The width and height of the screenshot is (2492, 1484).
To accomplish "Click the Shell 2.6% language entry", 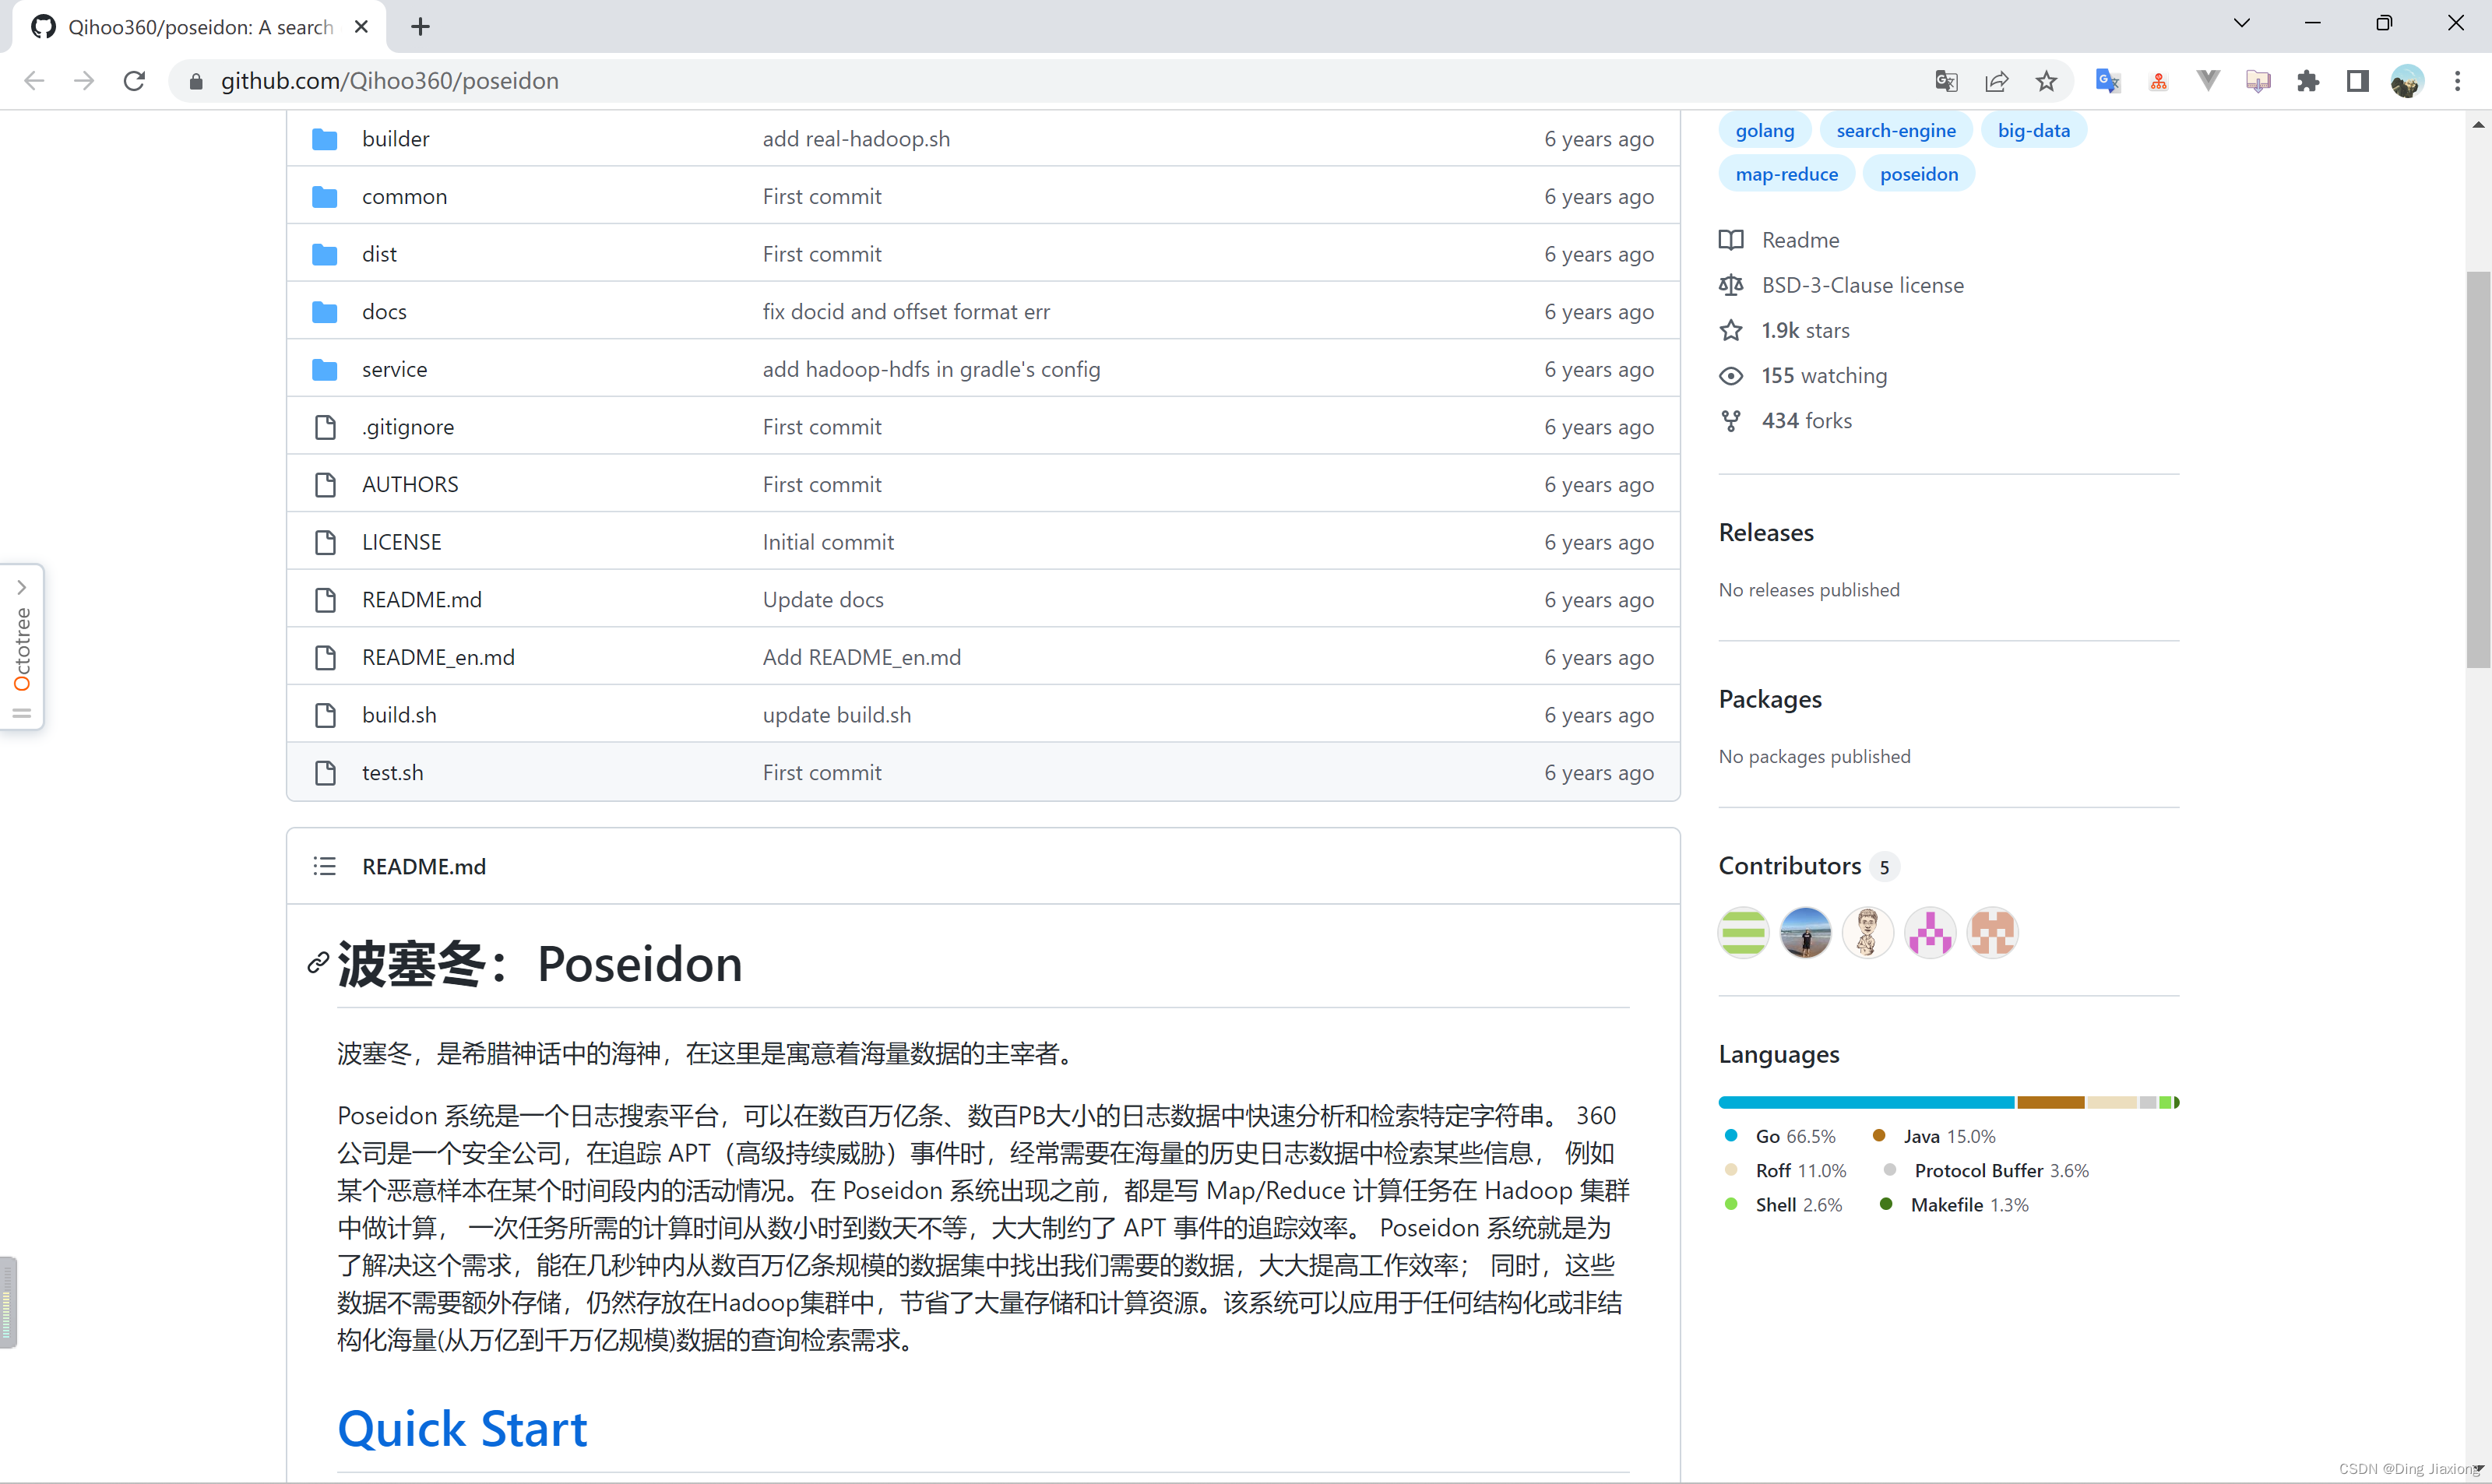I will tap(1783, 1204).
